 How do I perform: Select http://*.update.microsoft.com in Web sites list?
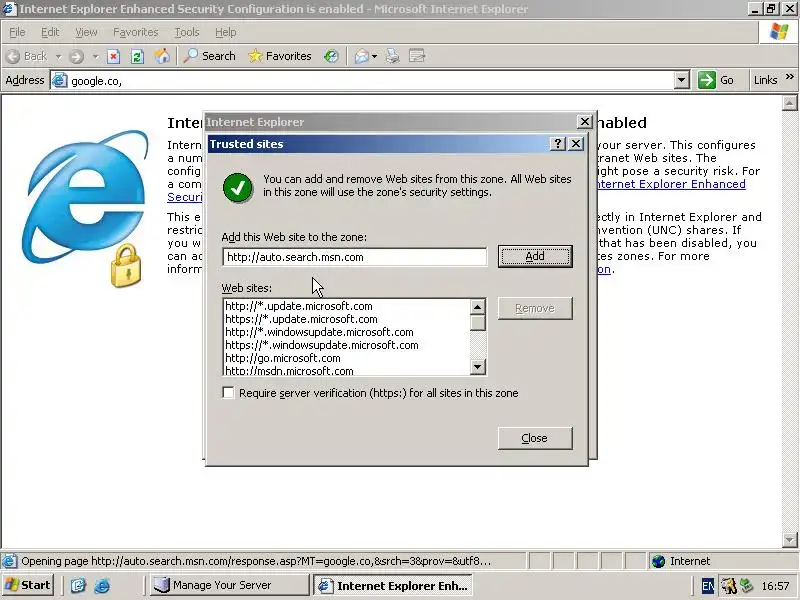[299, 306]
